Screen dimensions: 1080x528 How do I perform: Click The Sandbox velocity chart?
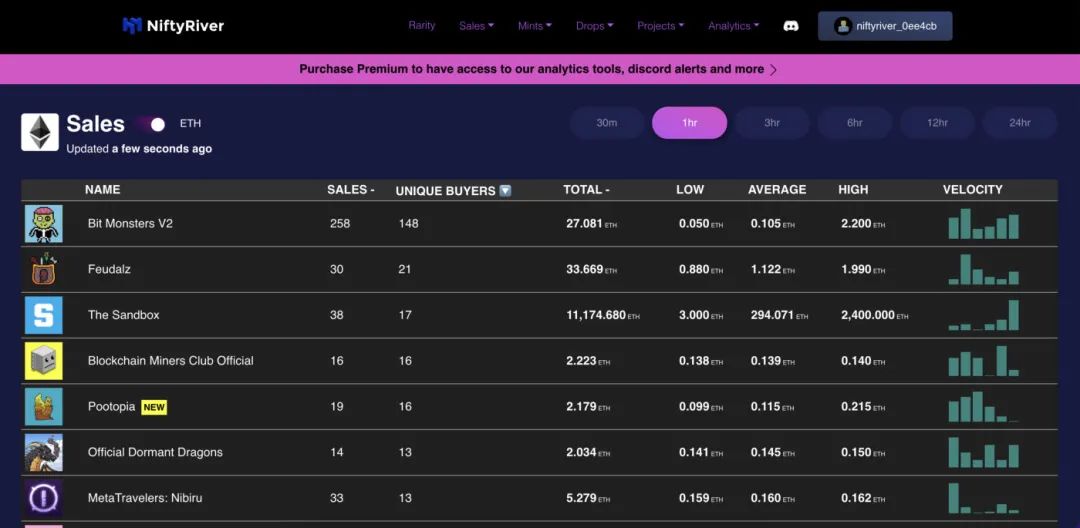pyautogui.click(x=983, y=315)
